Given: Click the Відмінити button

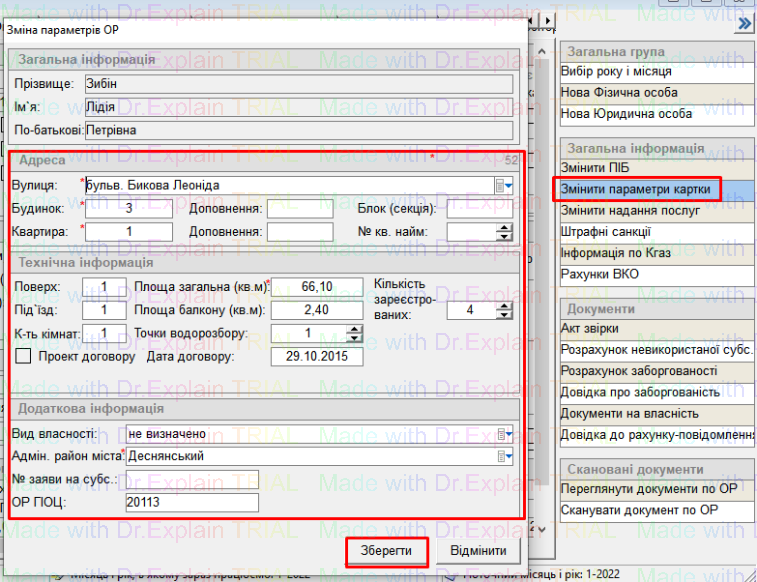Looking at the screenshot, I should [479, 552].
